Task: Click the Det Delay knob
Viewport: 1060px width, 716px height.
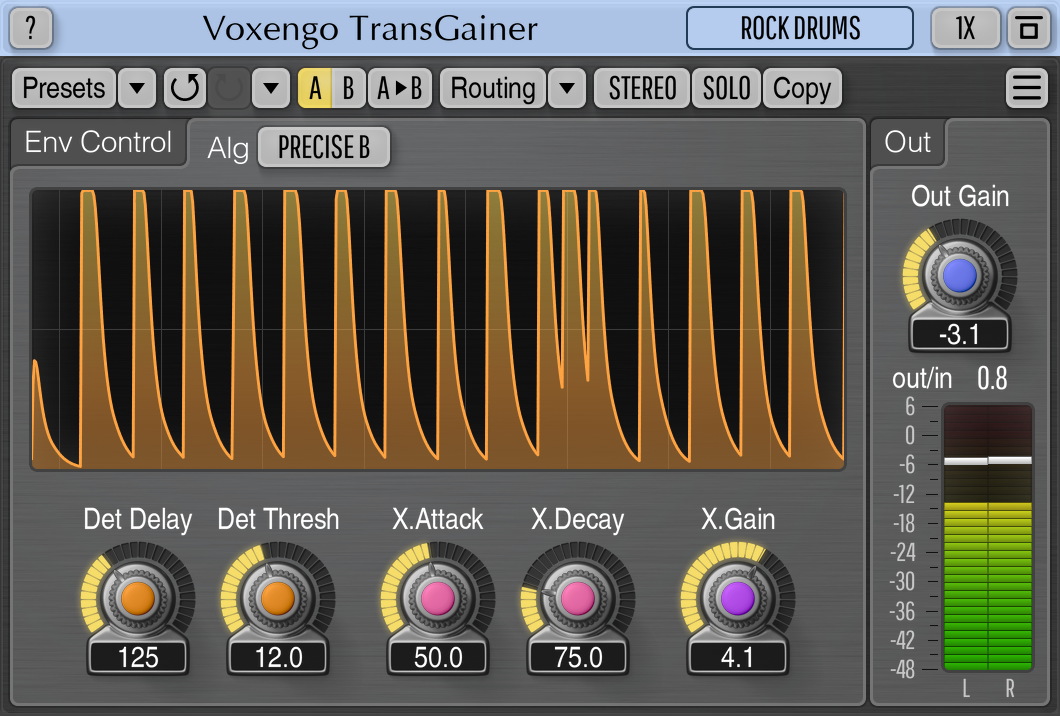Action: pos(136,593)
